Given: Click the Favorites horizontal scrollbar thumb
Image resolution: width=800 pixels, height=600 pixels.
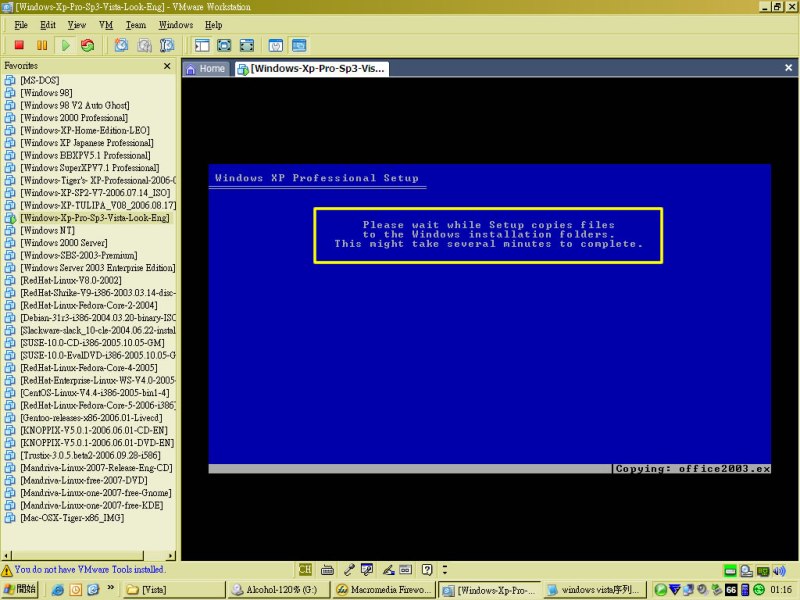Looking at the screenshot, I should coord(77,556).
